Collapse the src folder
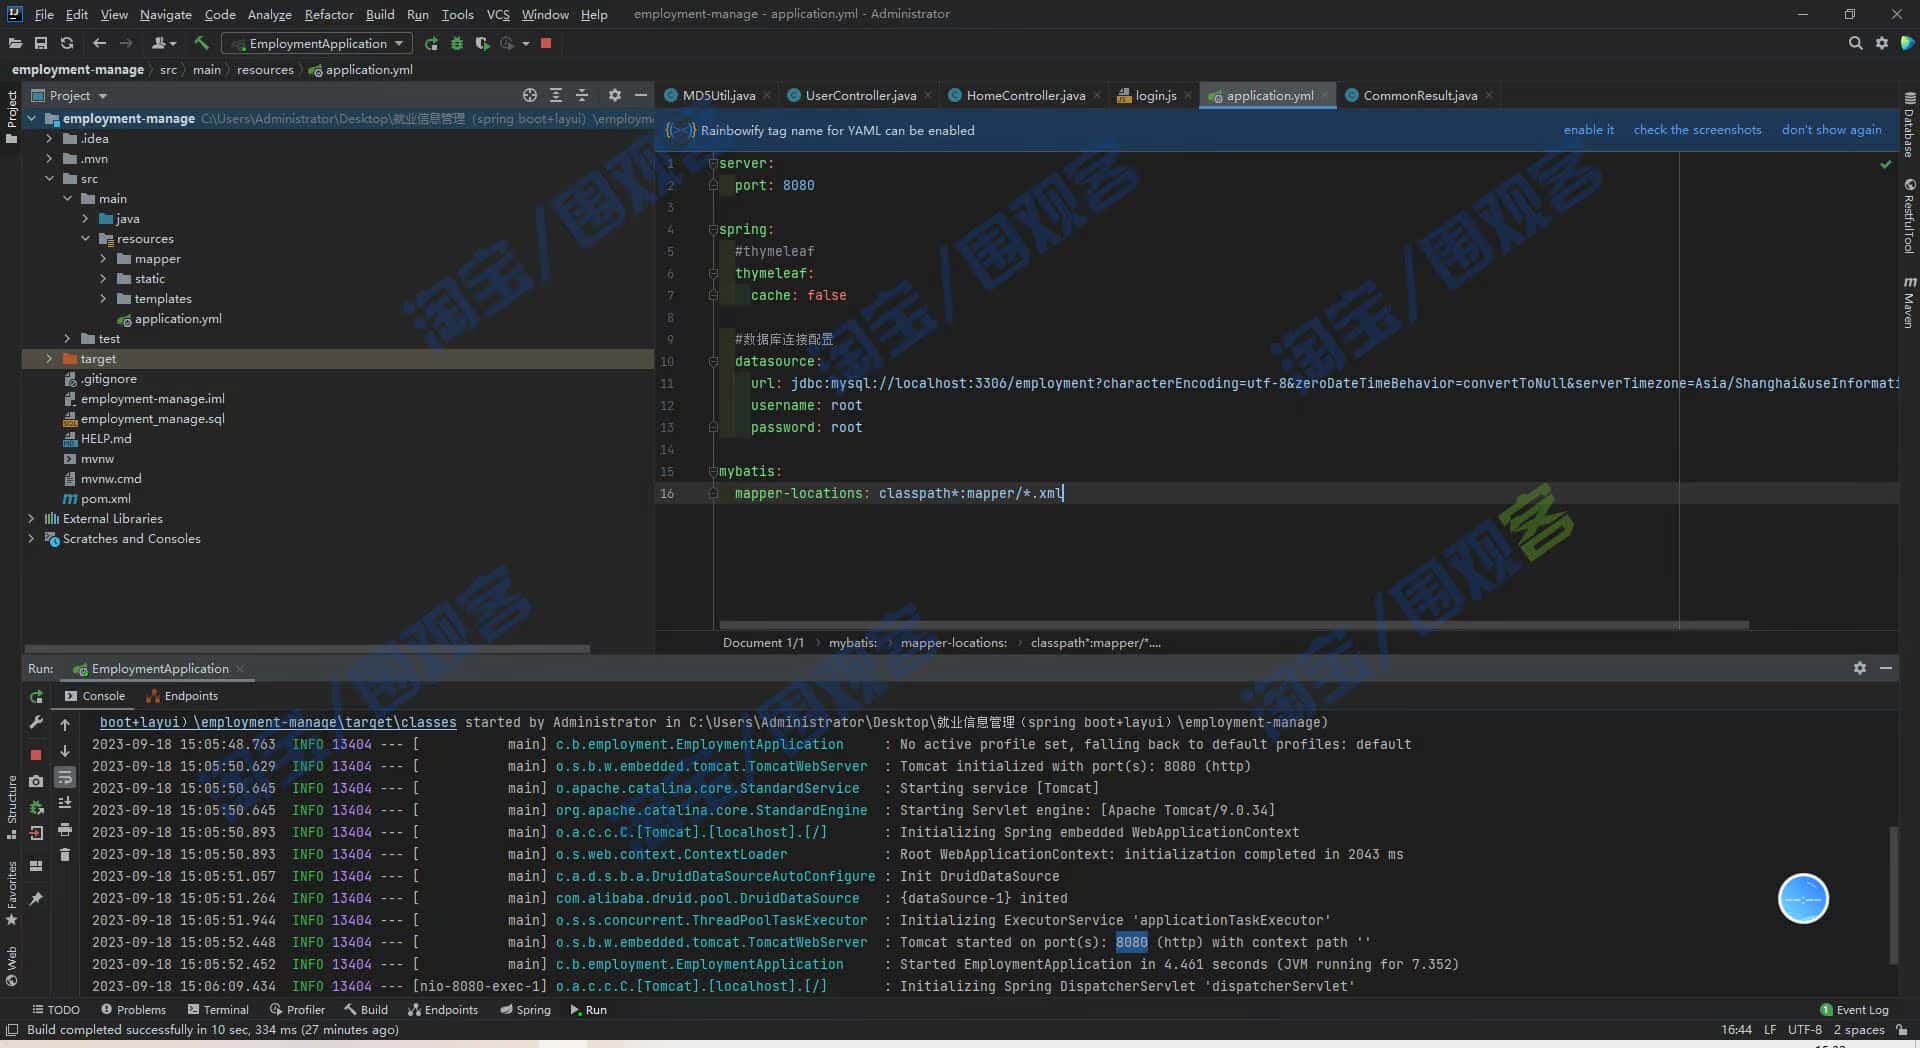Screen dimensions: 1920x1048 click(49, 179)
